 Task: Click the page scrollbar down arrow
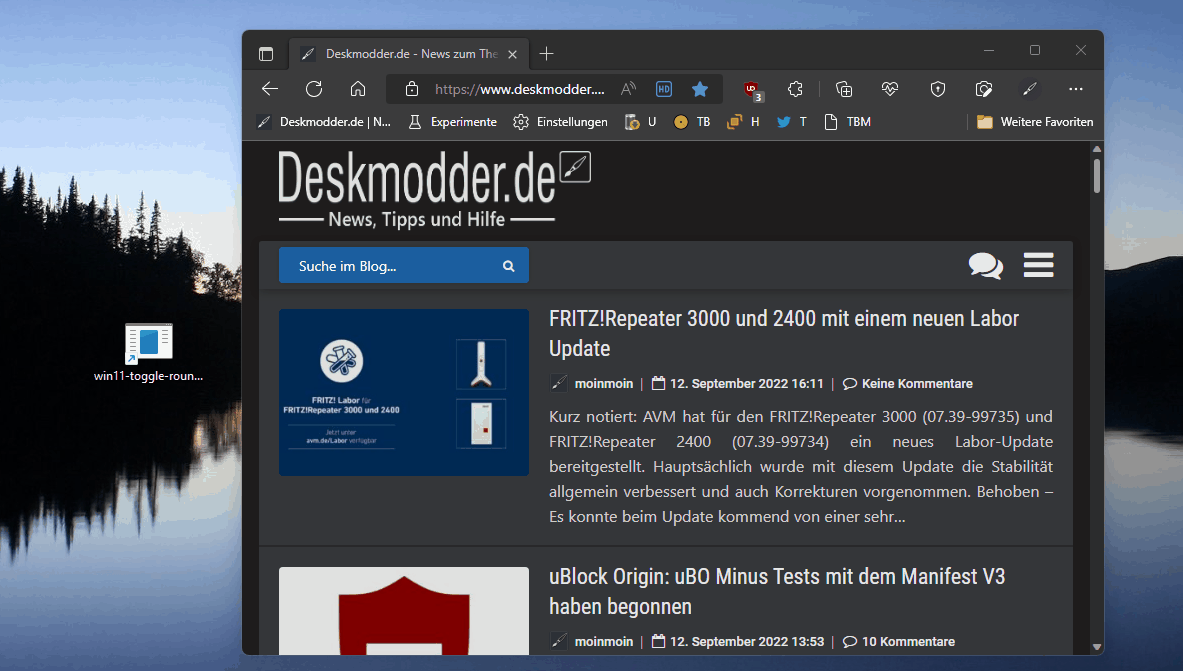click(x=1097, y=648)
